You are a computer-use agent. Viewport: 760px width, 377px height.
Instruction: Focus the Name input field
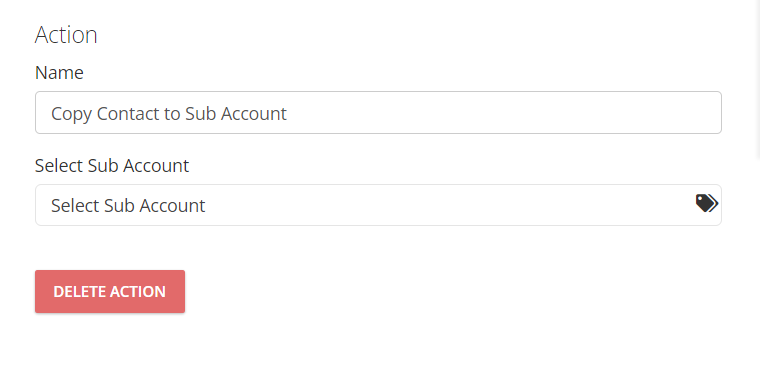point(378,112)
